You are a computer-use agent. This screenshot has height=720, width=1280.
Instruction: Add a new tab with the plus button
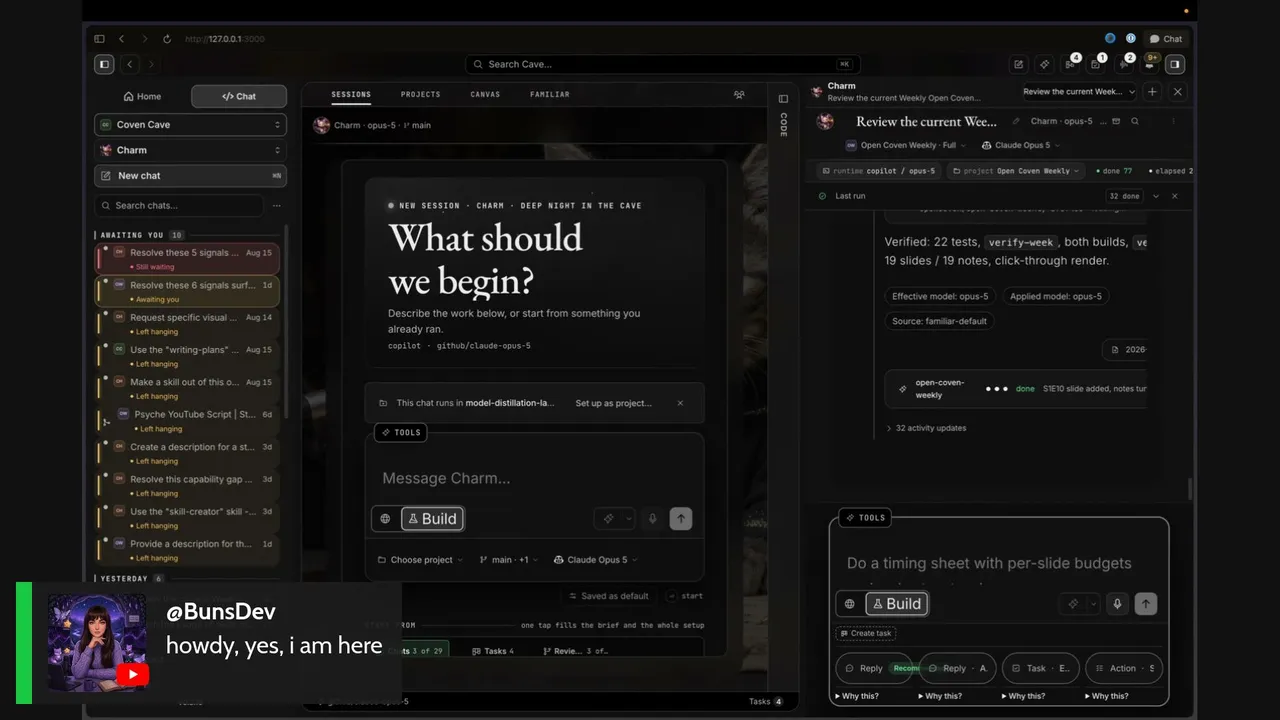1152,91
